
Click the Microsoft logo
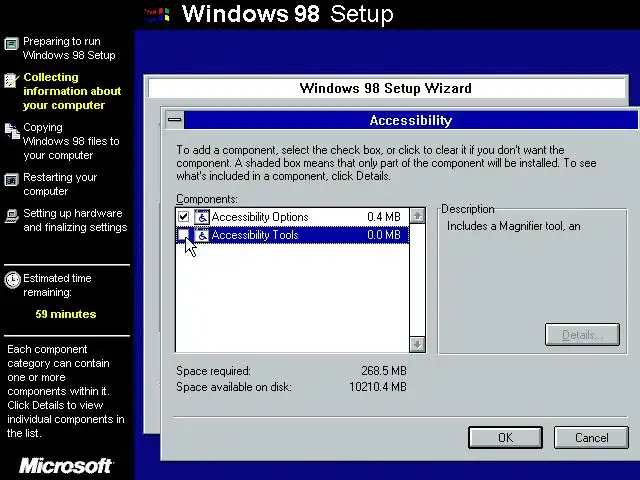pos(66,466)
